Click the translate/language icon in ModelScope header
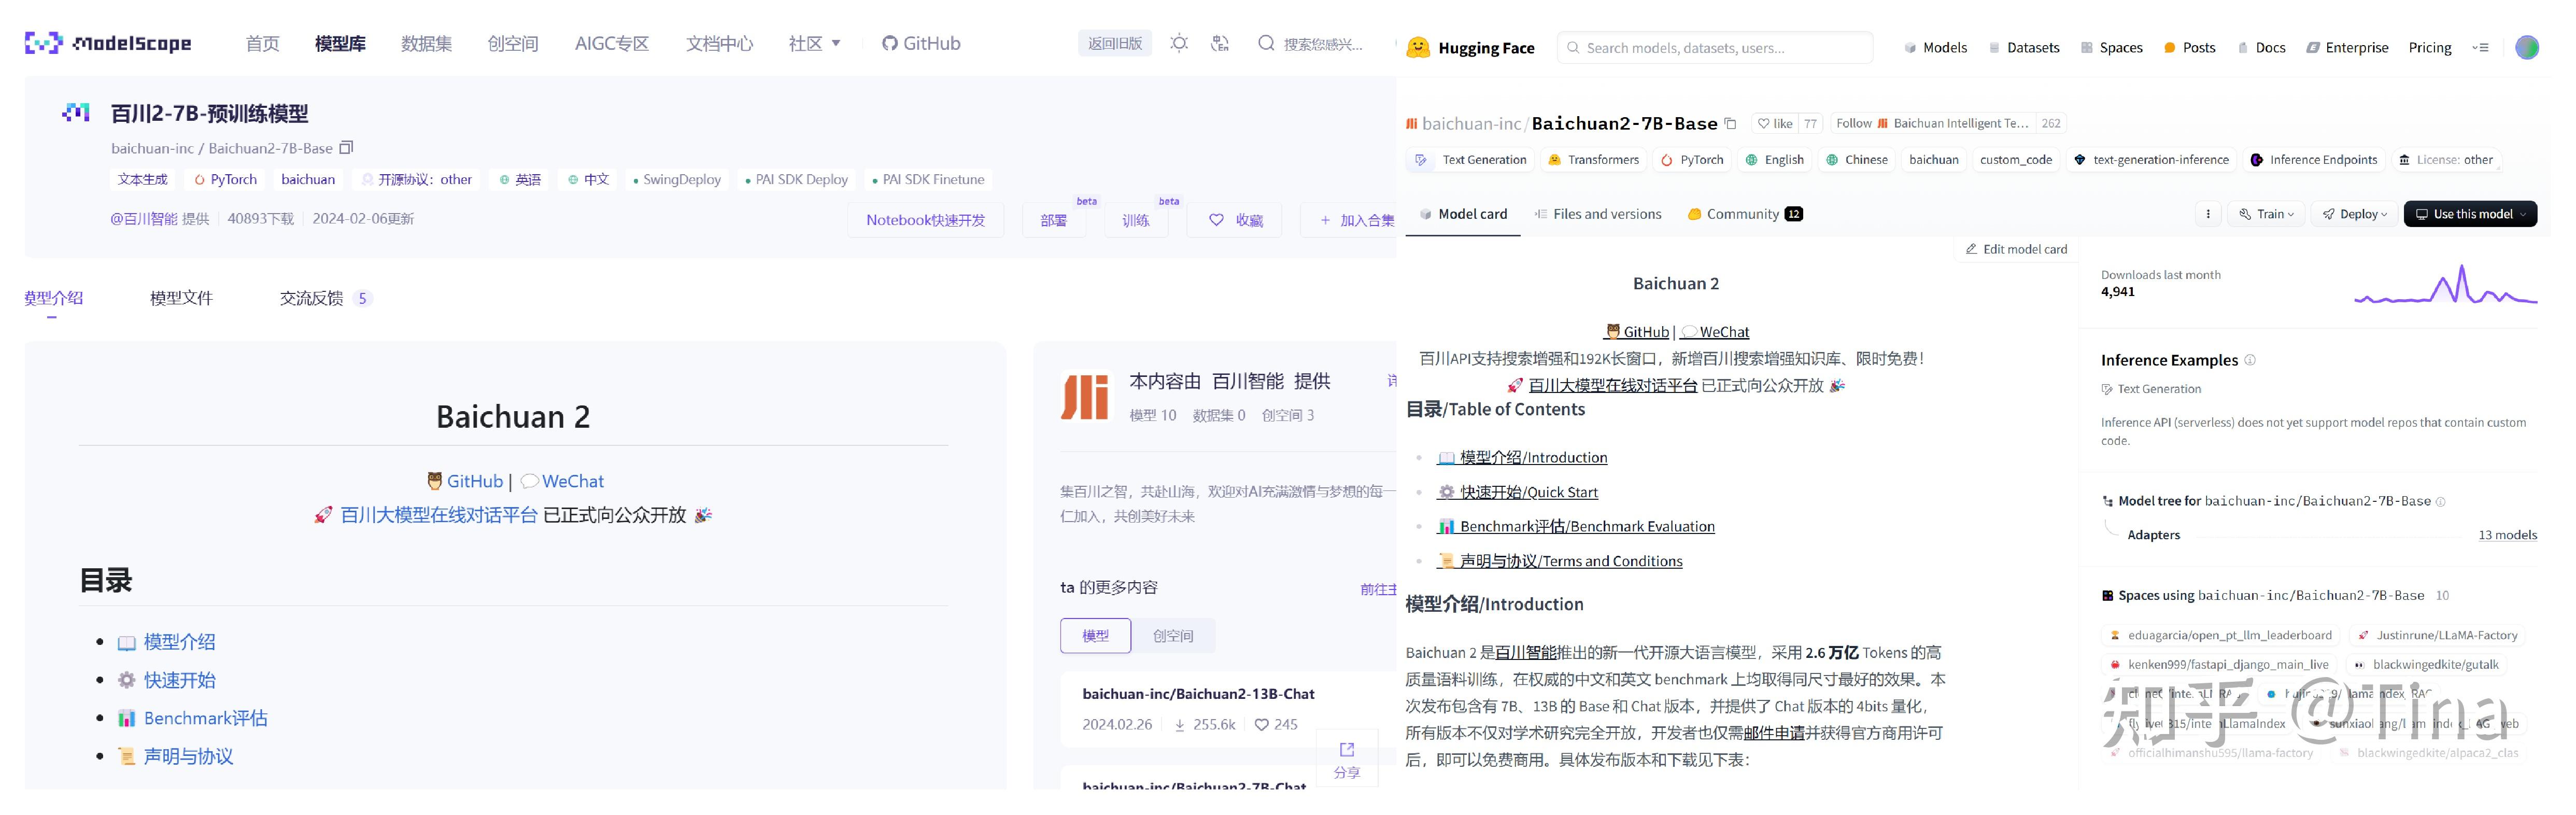The height and width of the screenshot is (815, 2576). pyautogui.click(x=1220, y=43)
